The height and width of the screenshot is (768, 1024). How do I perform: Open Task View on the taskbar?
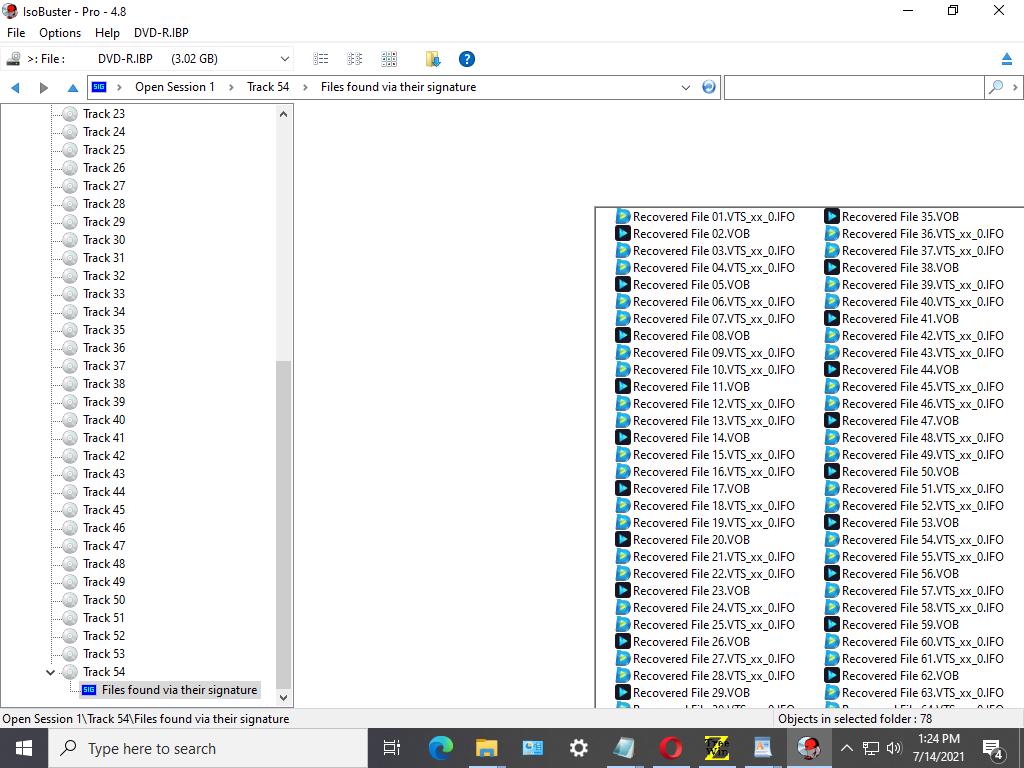(x=392, y=748)
